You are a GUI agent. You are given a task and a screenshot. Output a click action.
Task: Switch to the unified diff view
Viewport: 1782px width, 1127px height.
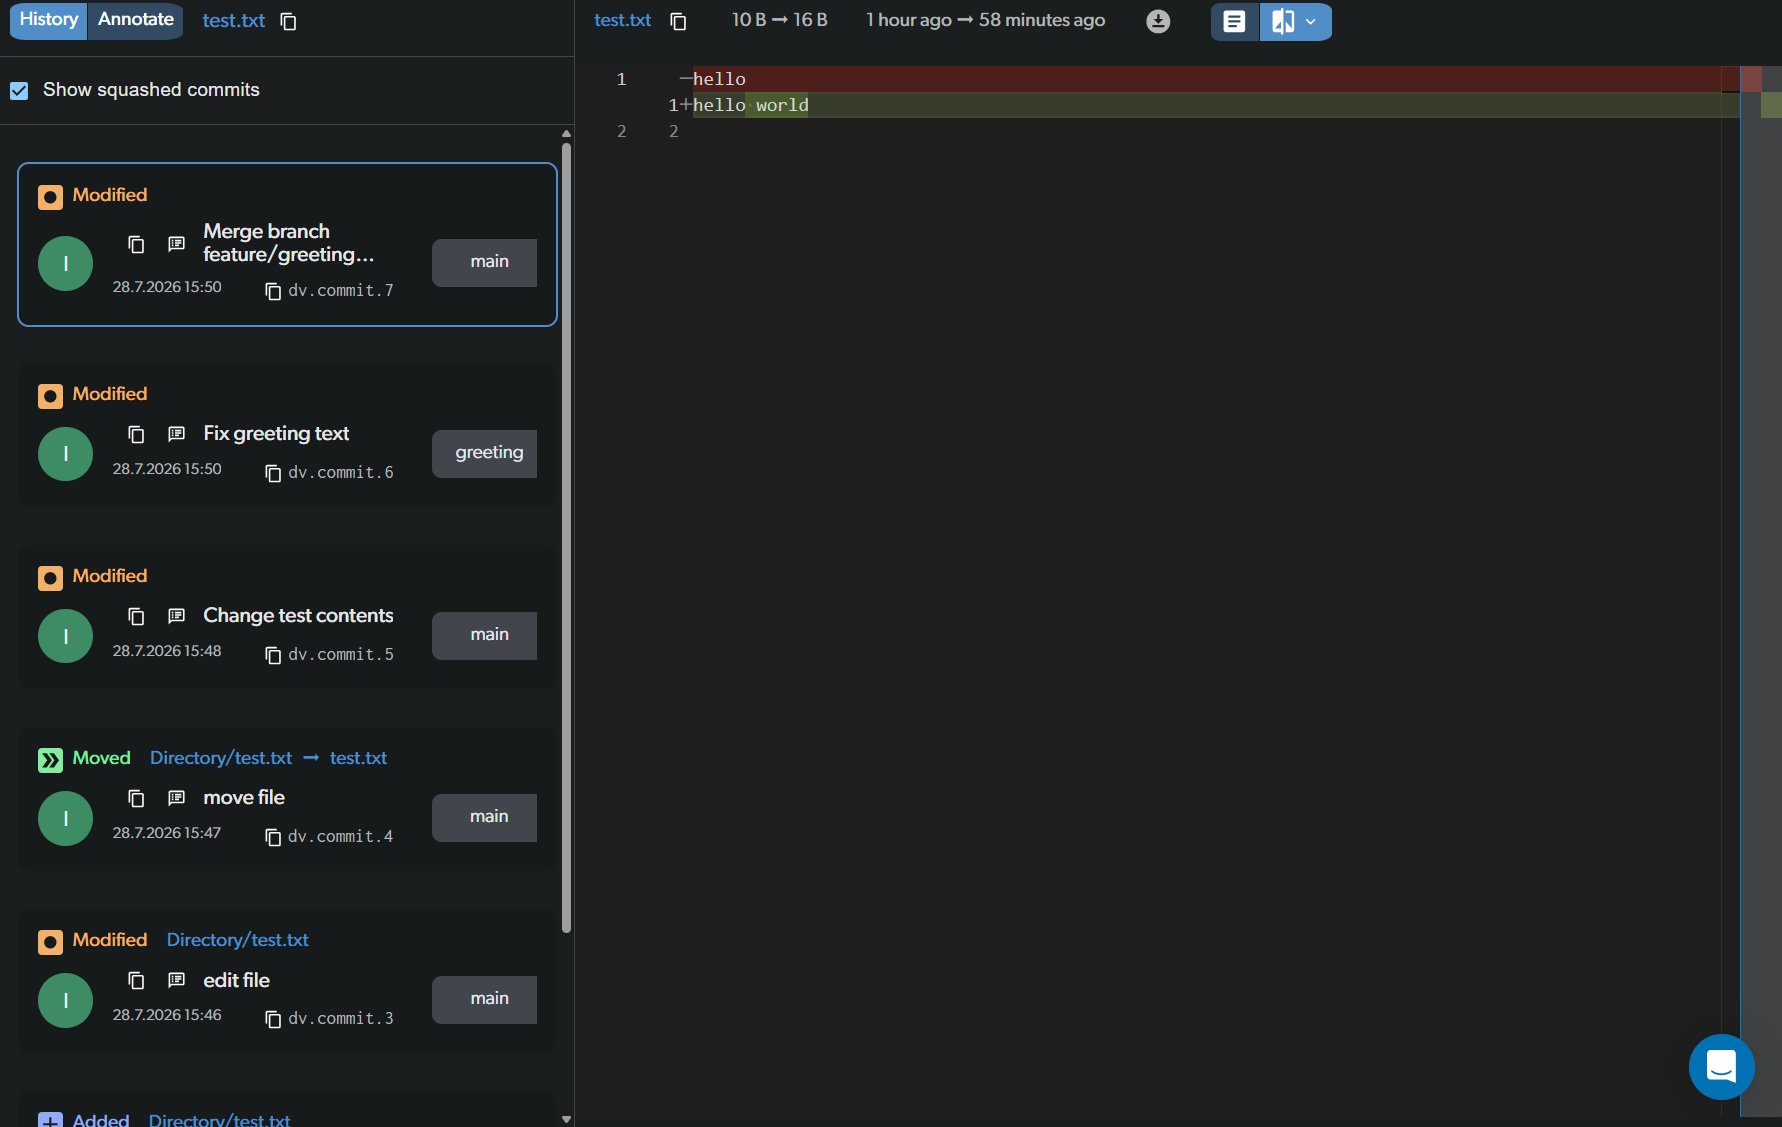(x=1235, y=21)
